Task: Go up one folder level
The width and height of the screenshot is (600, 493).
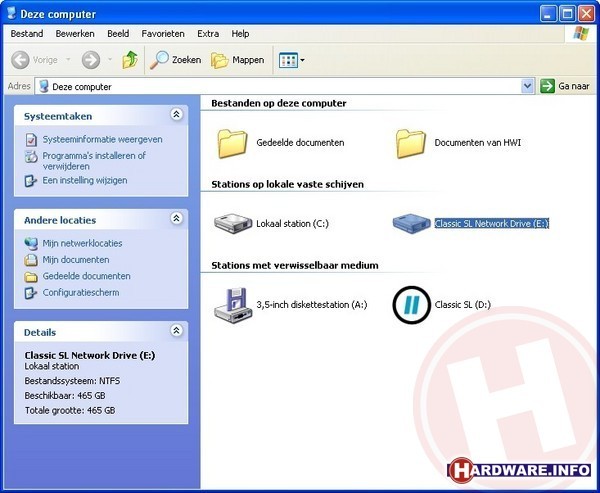Action: 130,60
